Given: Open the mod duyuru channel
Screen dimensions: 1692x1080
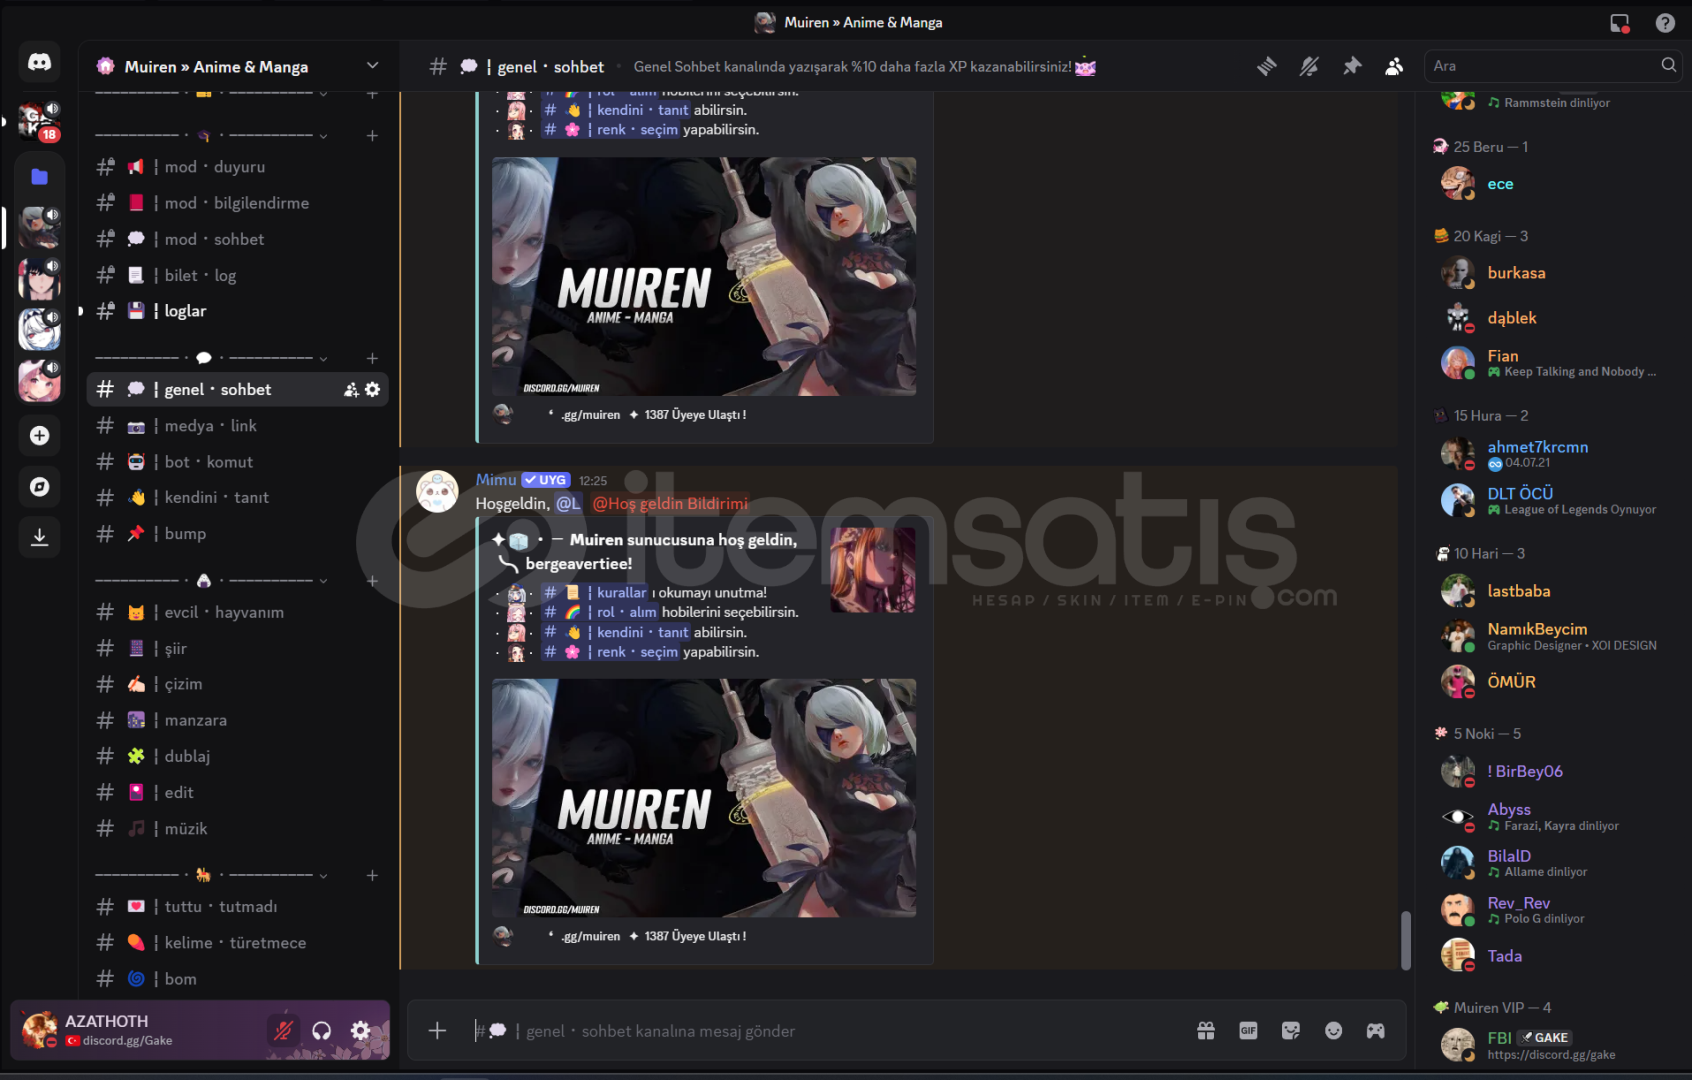Looking at the screenshot, I should [237, 167].
